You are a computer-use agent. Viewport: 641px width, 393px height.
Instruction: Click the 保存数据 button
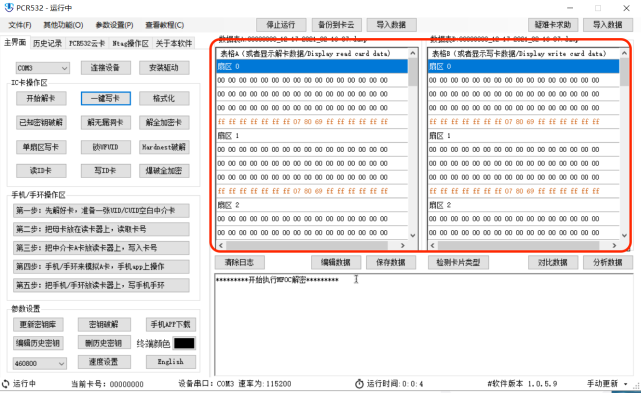[391, 262]
